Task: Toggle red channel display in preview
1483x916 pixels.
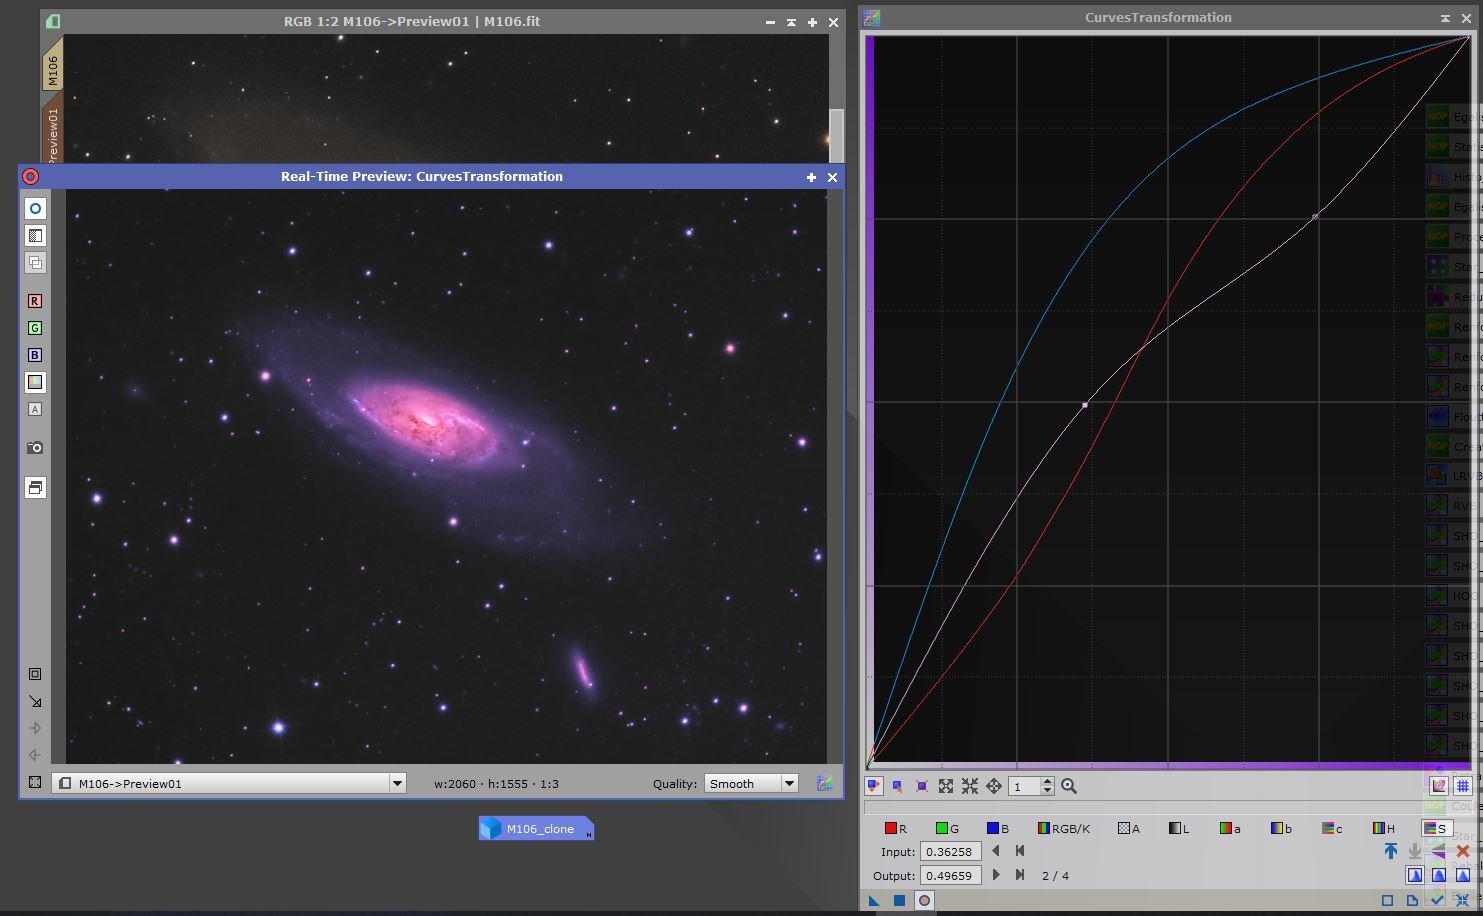Action: 35,301
